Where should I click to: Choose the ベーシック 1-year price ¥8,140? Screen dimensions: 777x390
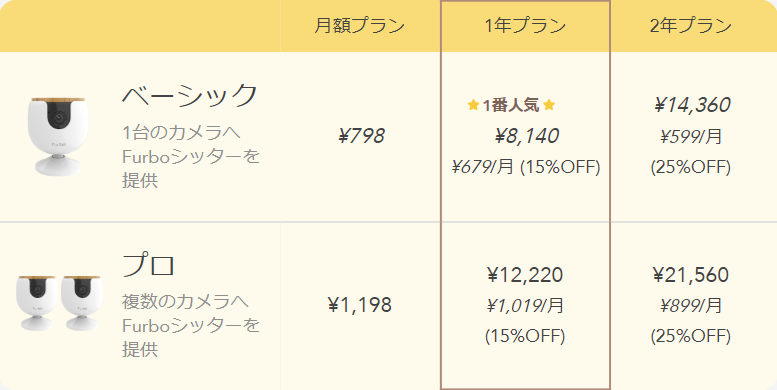click(x=526, y=136)
